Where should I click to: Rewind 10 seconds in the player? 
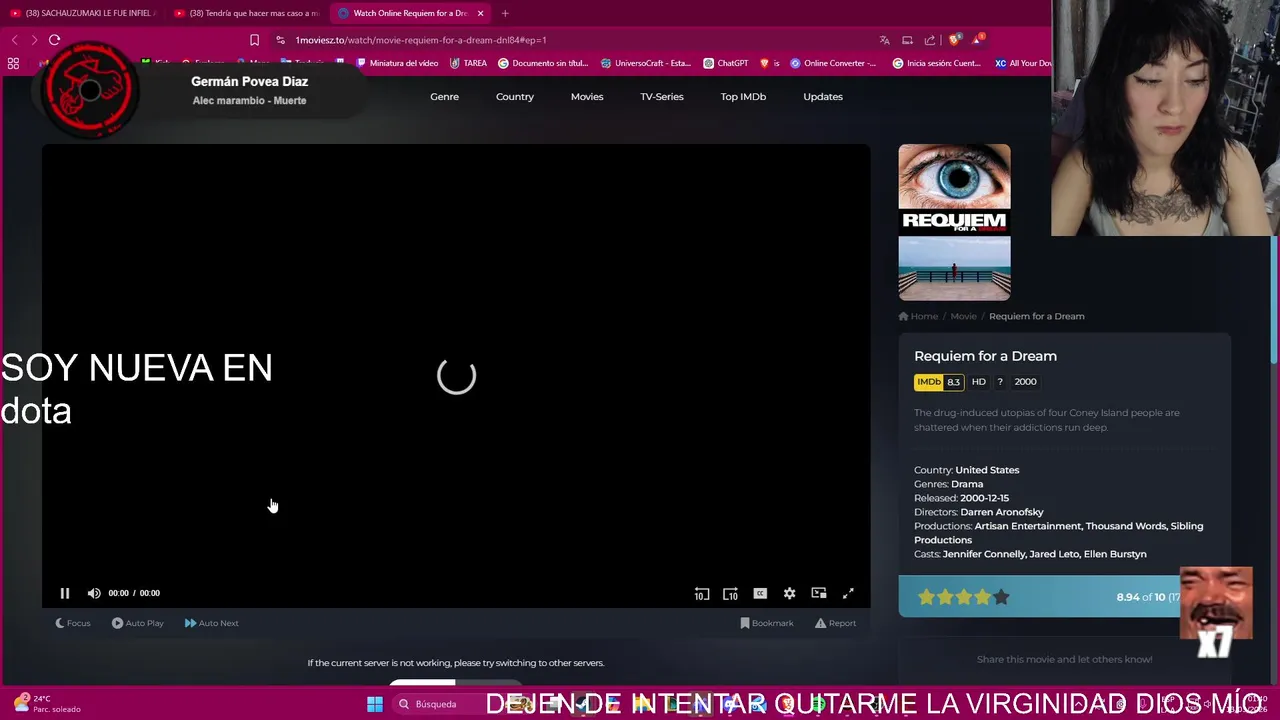point(701,593)
